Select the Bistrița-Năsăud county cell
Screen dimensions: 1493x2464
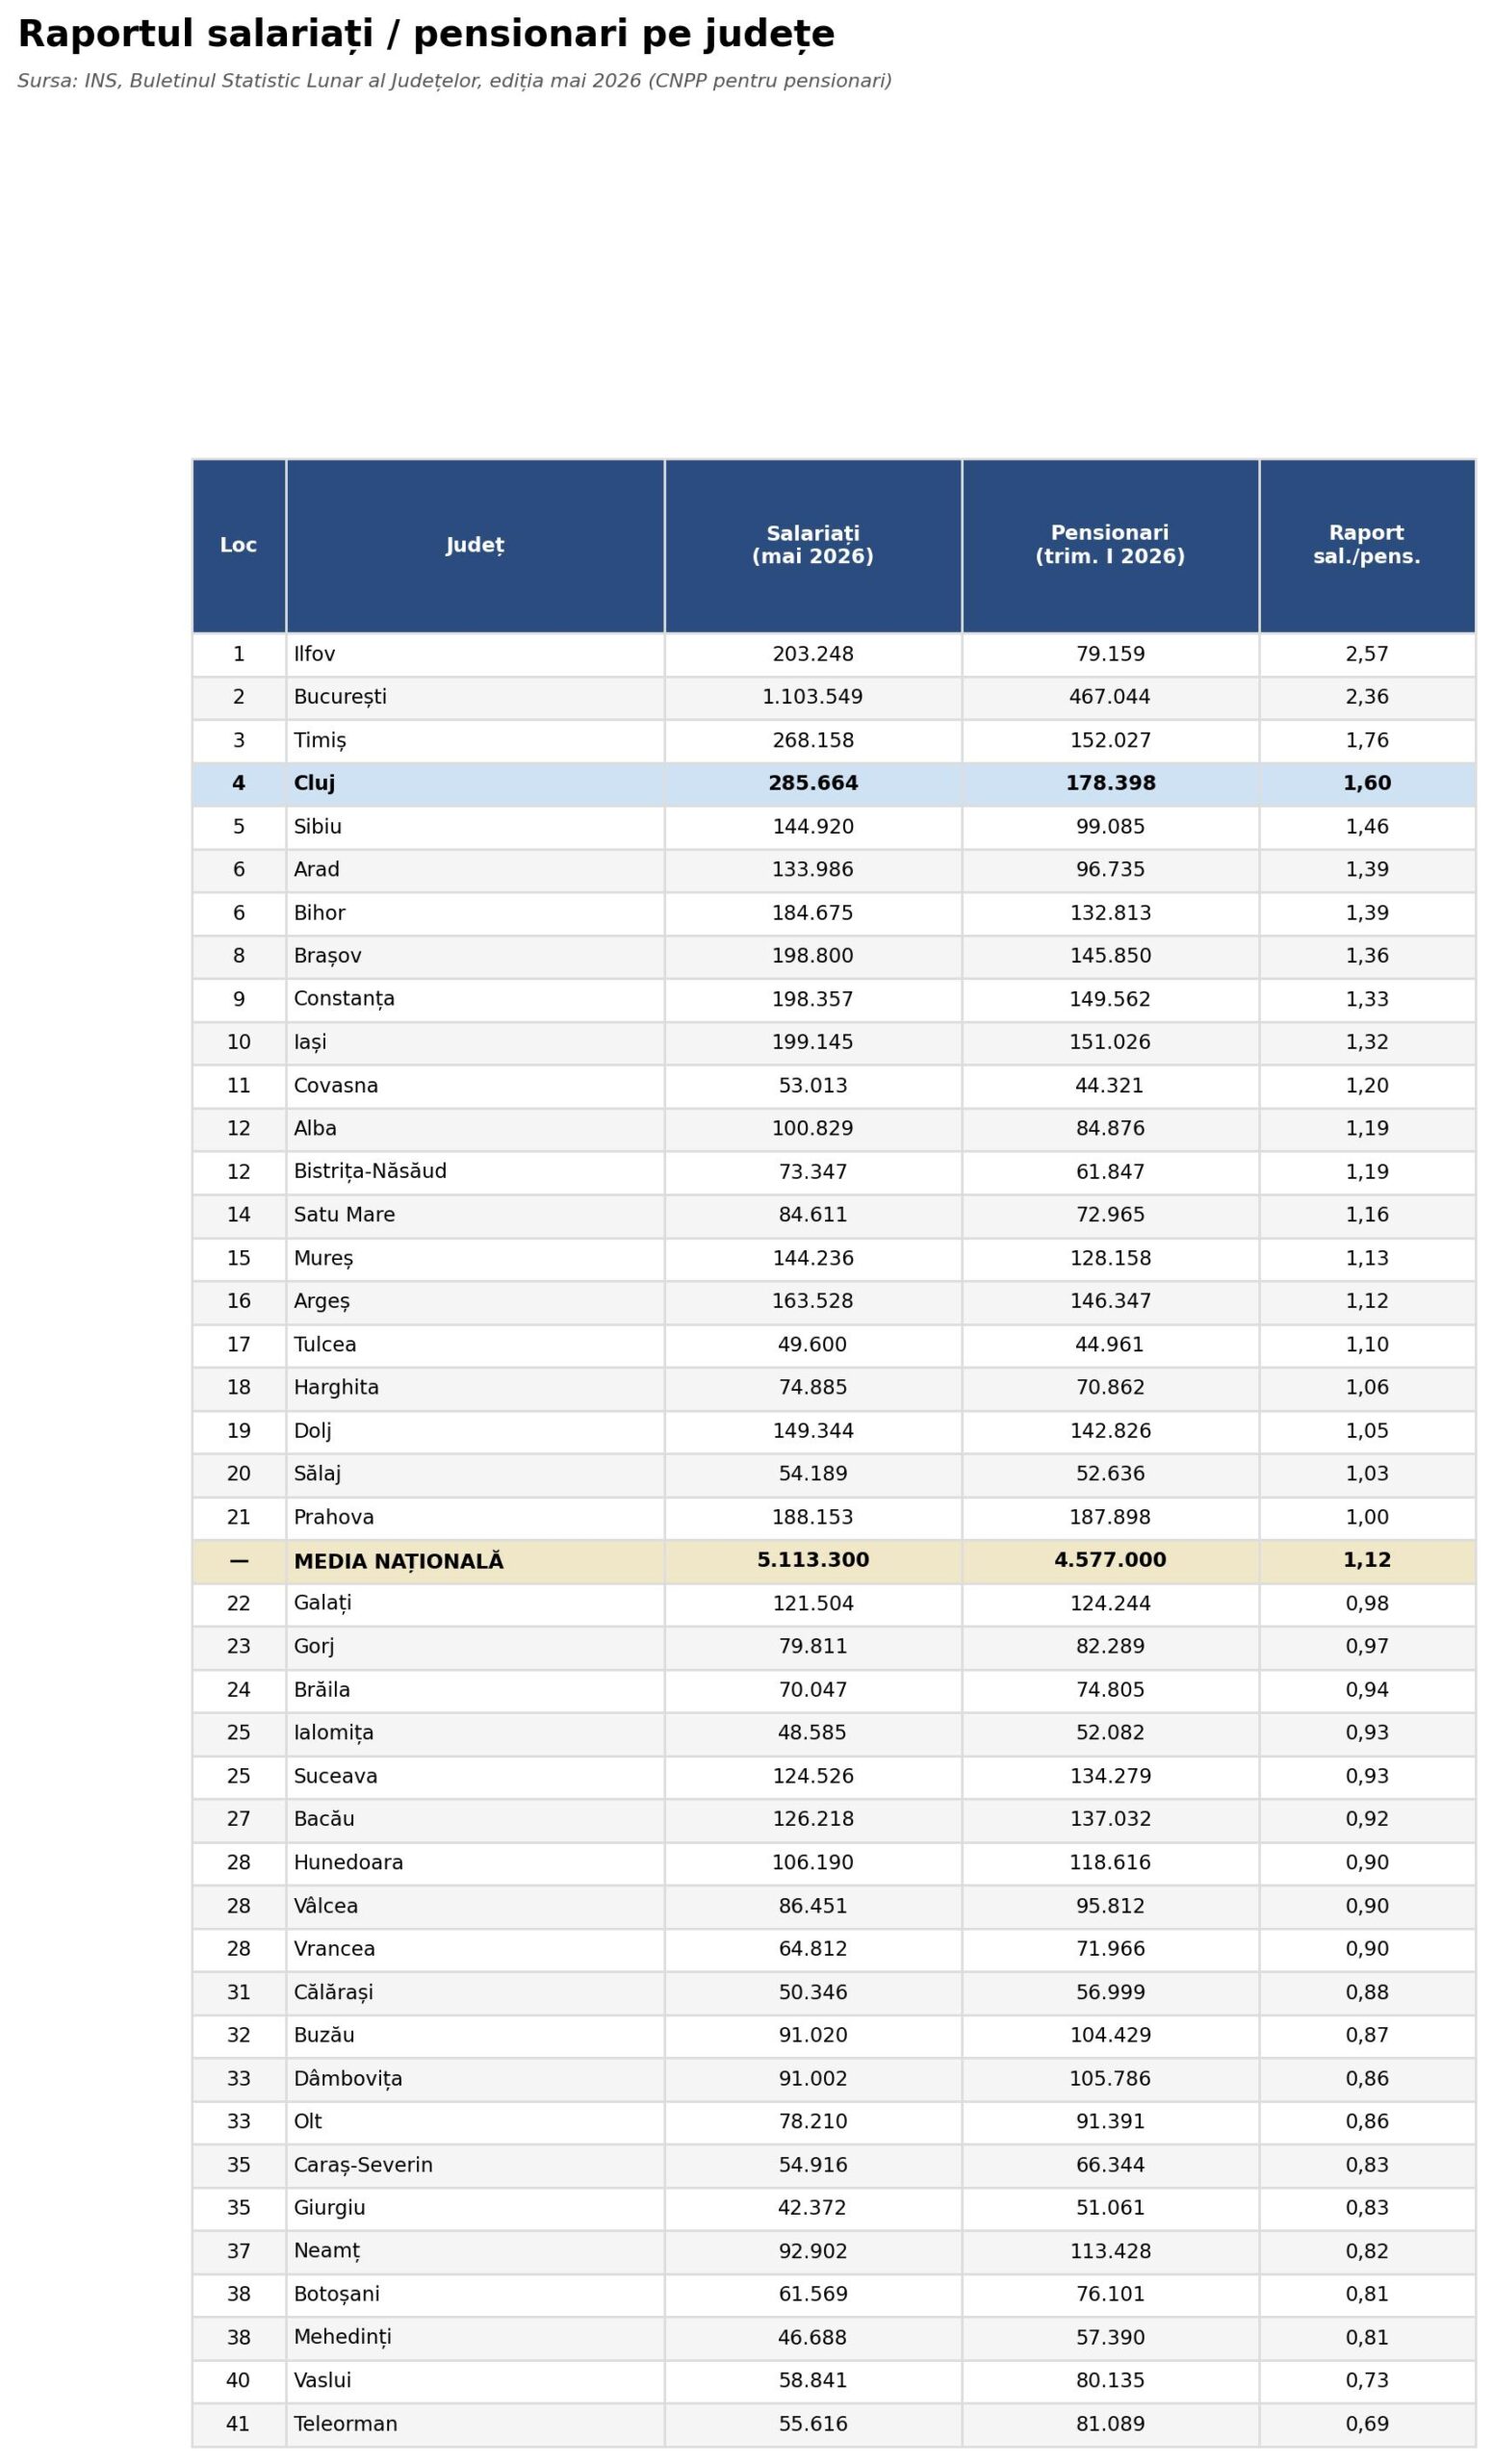click(x=475, y=1172)
